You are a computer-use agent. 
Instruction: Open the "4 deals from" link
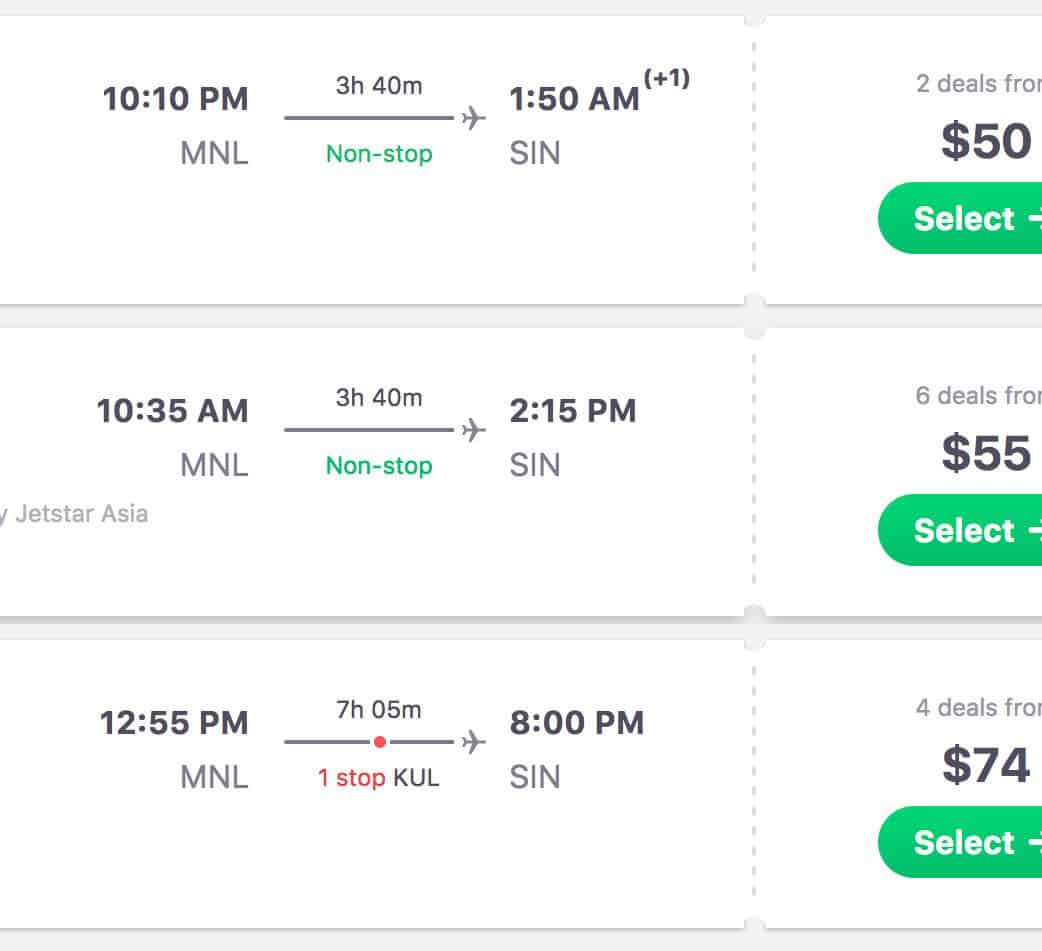coord(978,708)
